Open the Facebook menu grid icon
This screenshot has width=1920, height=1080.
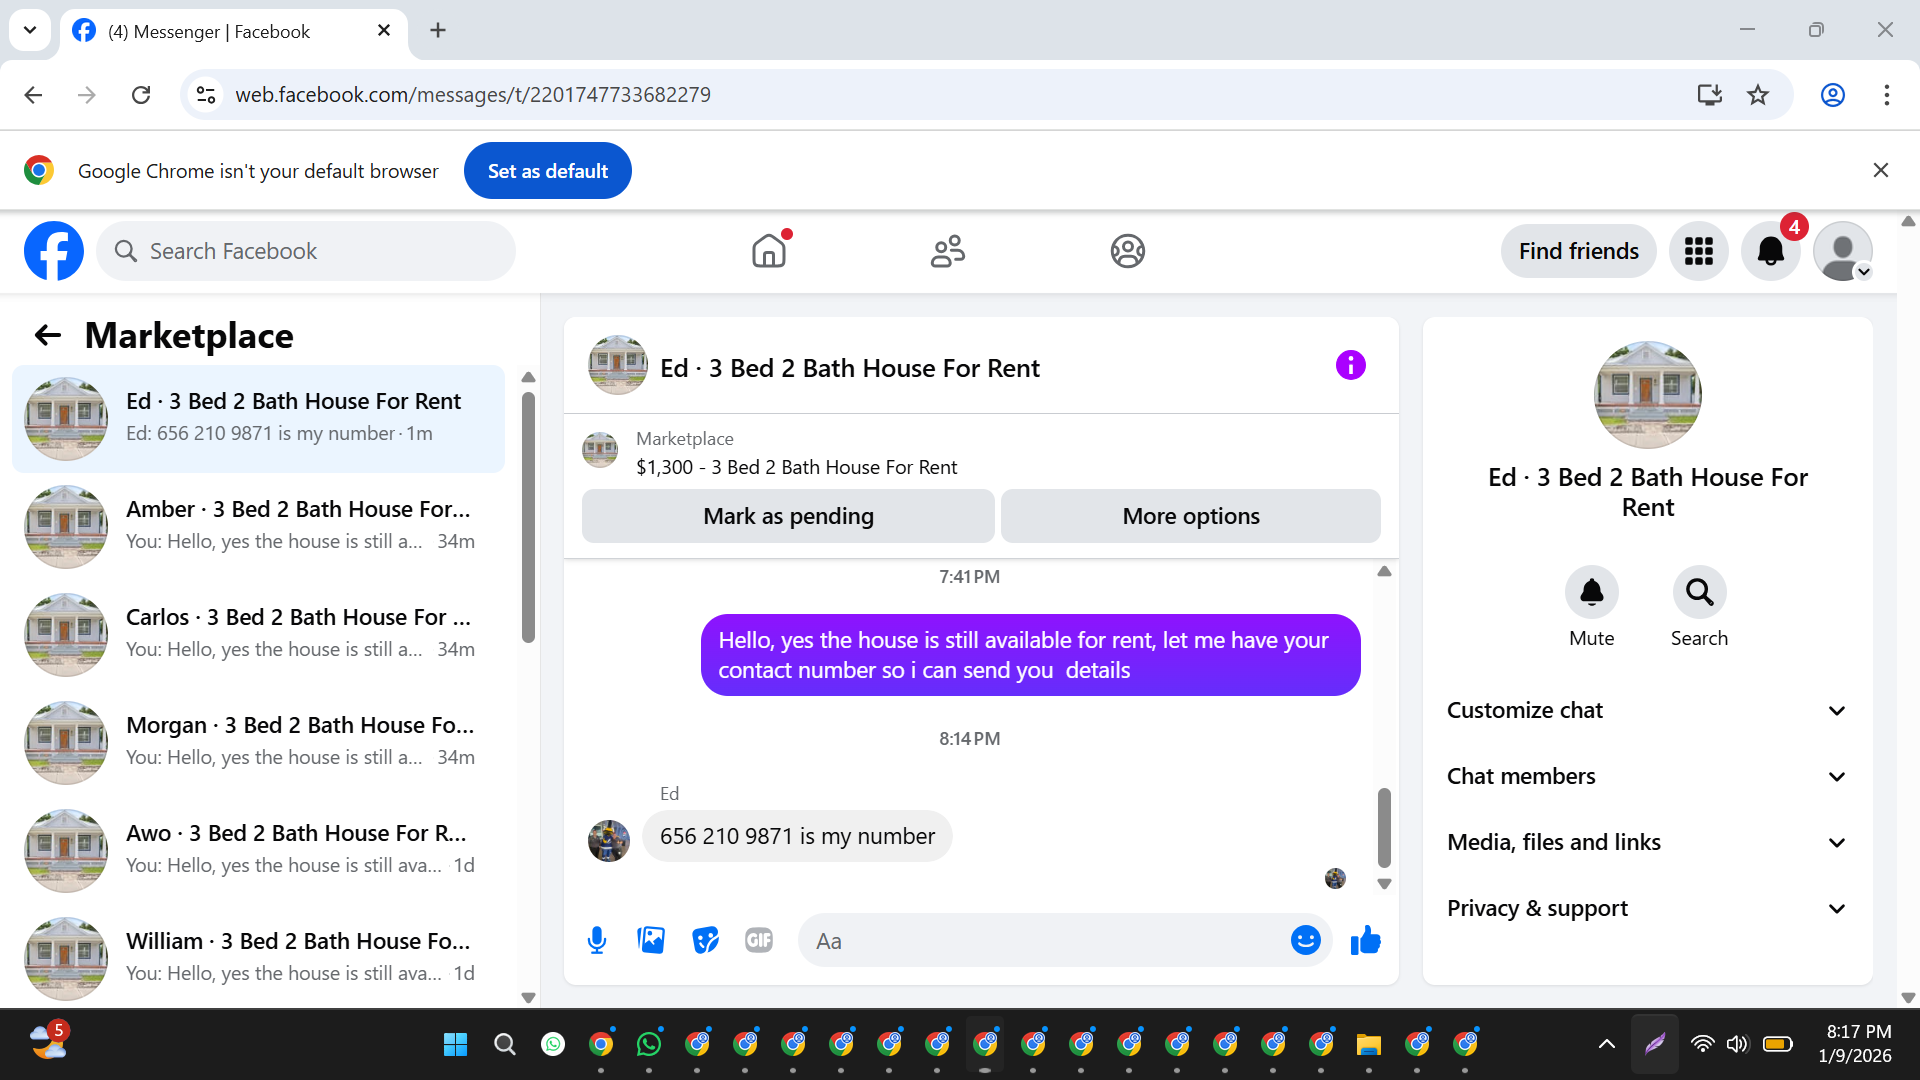[1698, 251]
